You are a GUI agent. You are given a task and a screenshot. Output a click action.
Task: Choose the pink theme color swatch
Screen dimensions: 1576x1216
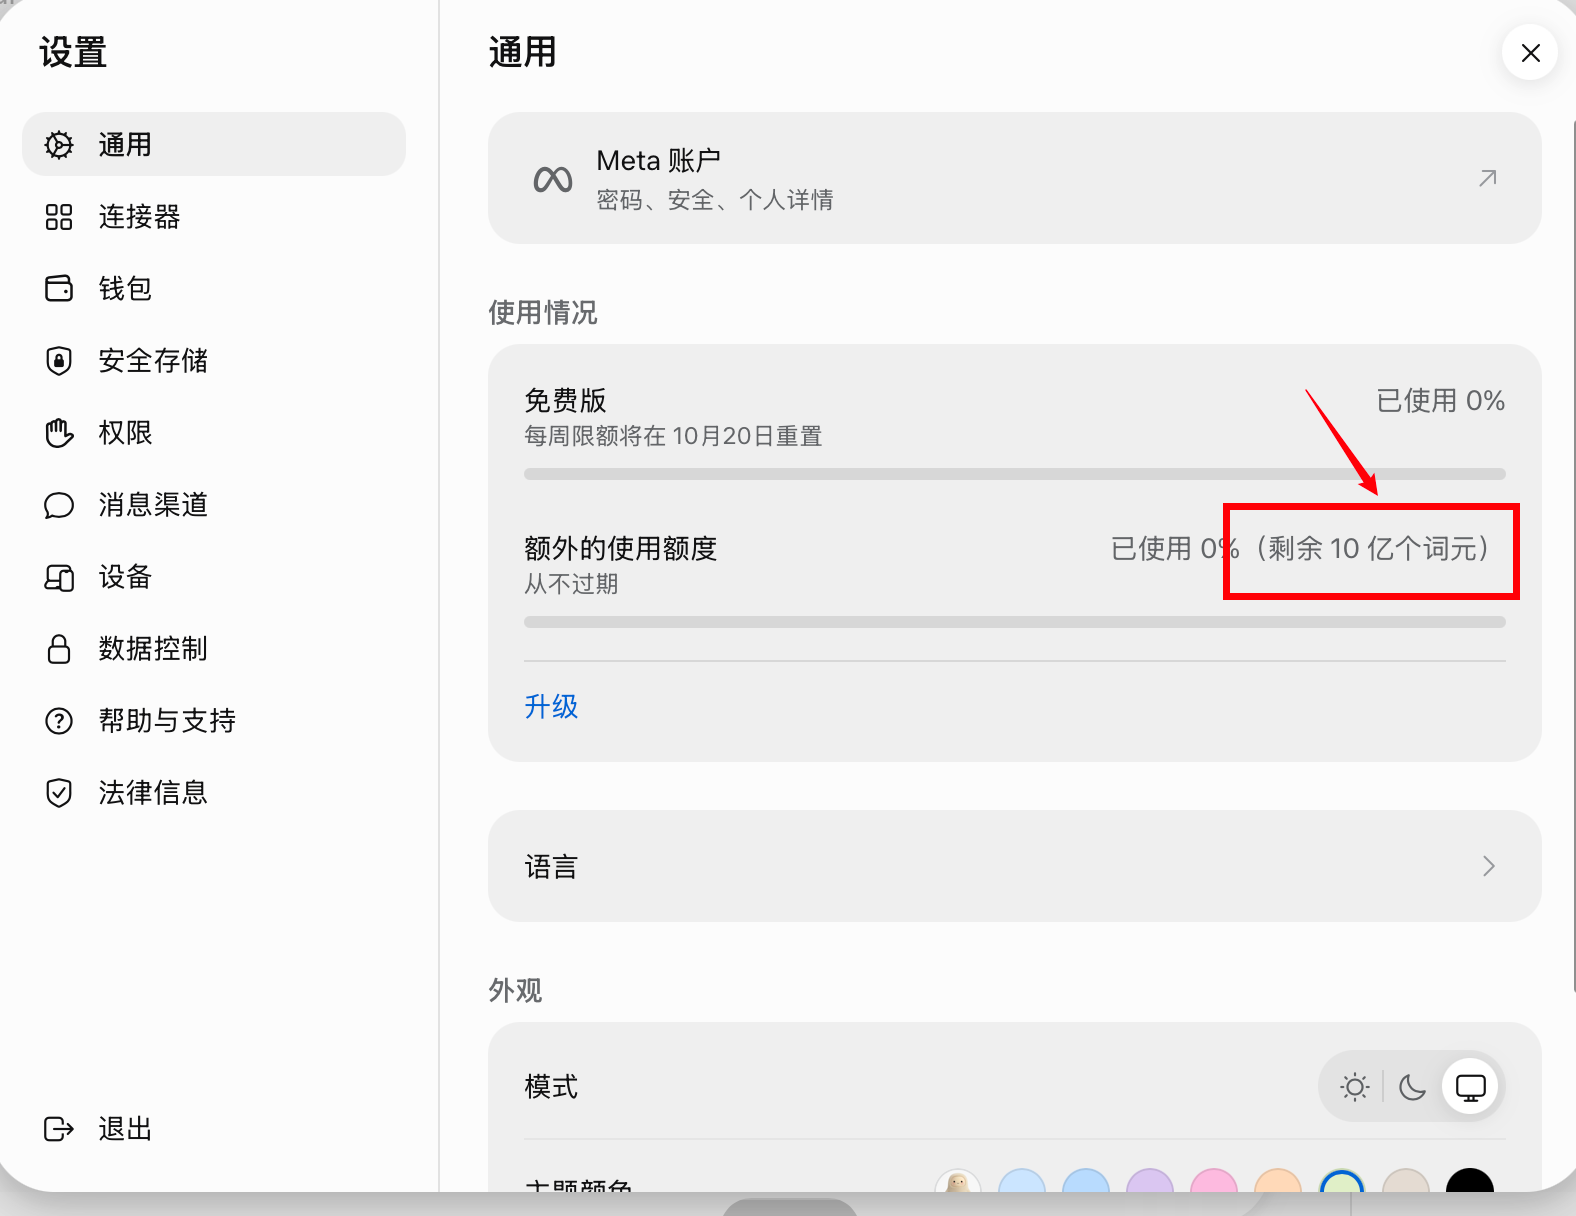pos(1213,1180)
